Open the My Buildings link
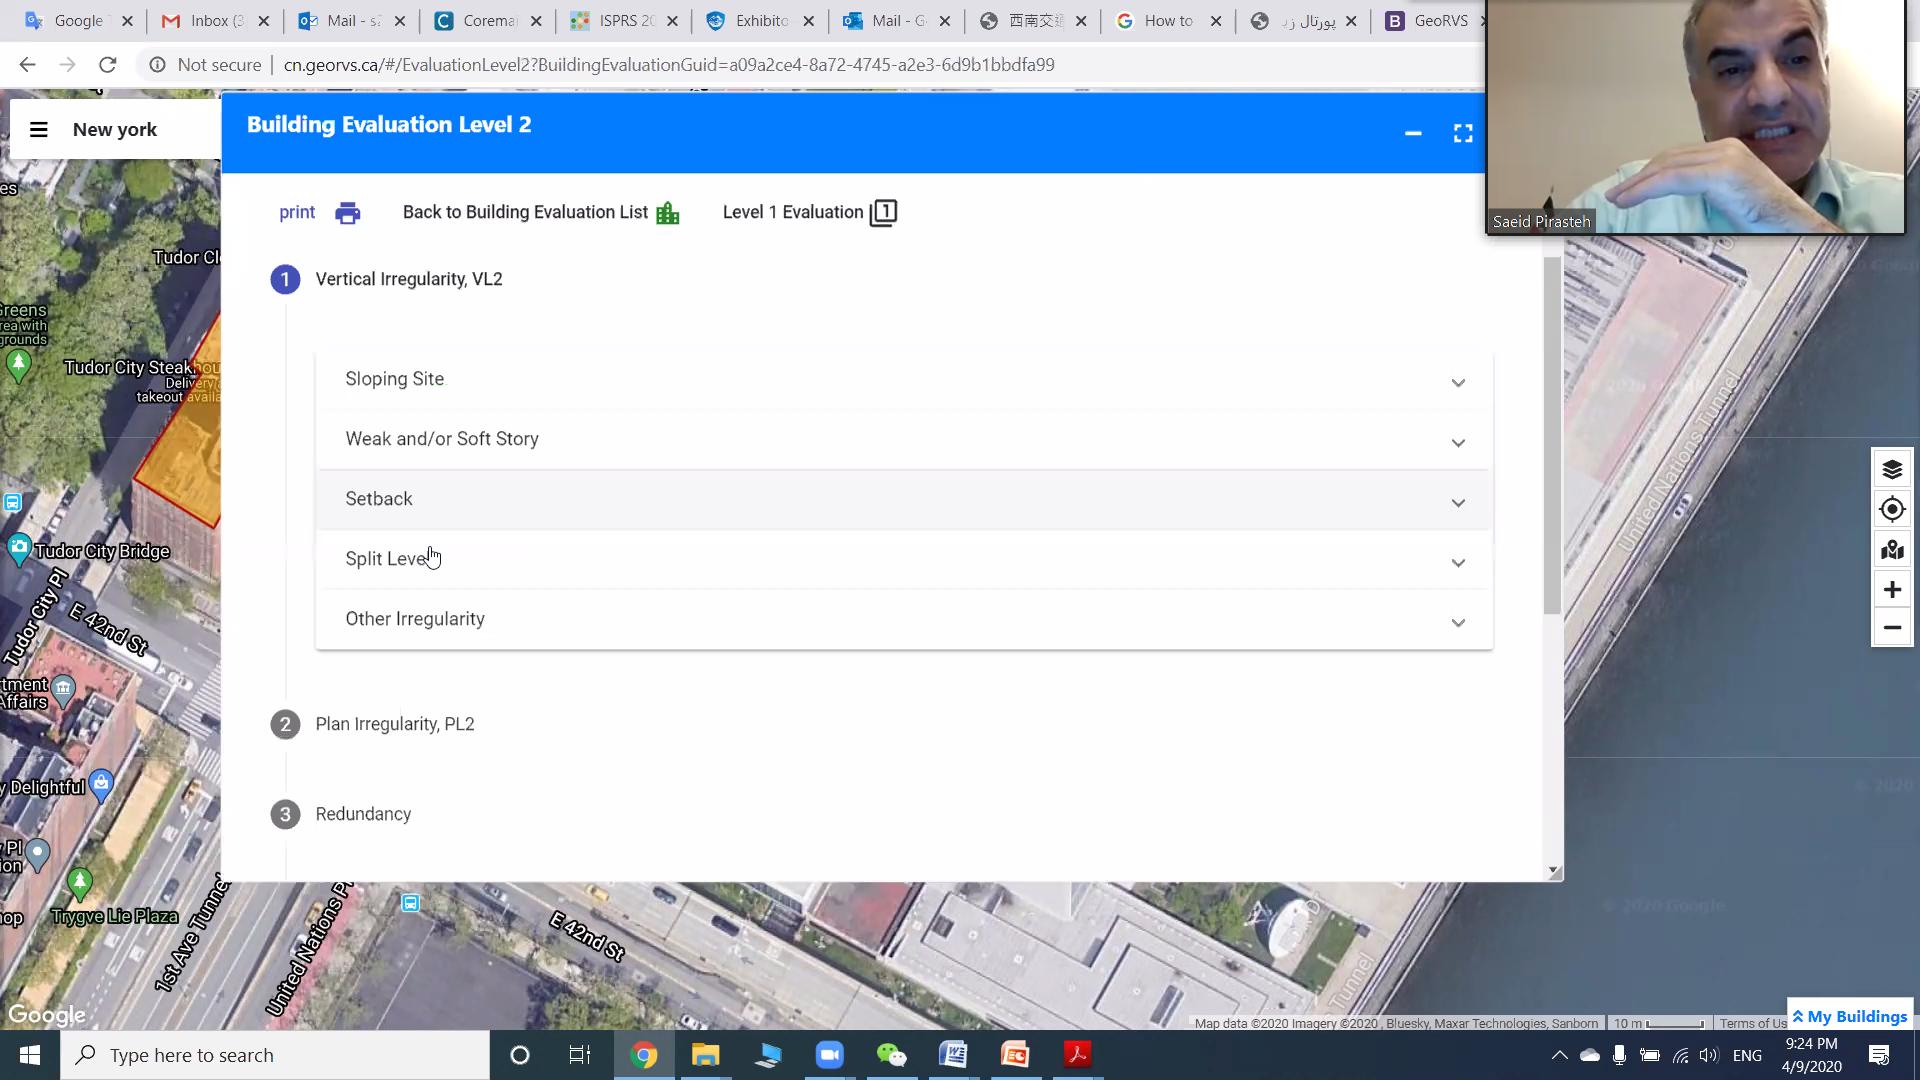Viewport: 1920px width, 1080px height. [1851, 1016]
